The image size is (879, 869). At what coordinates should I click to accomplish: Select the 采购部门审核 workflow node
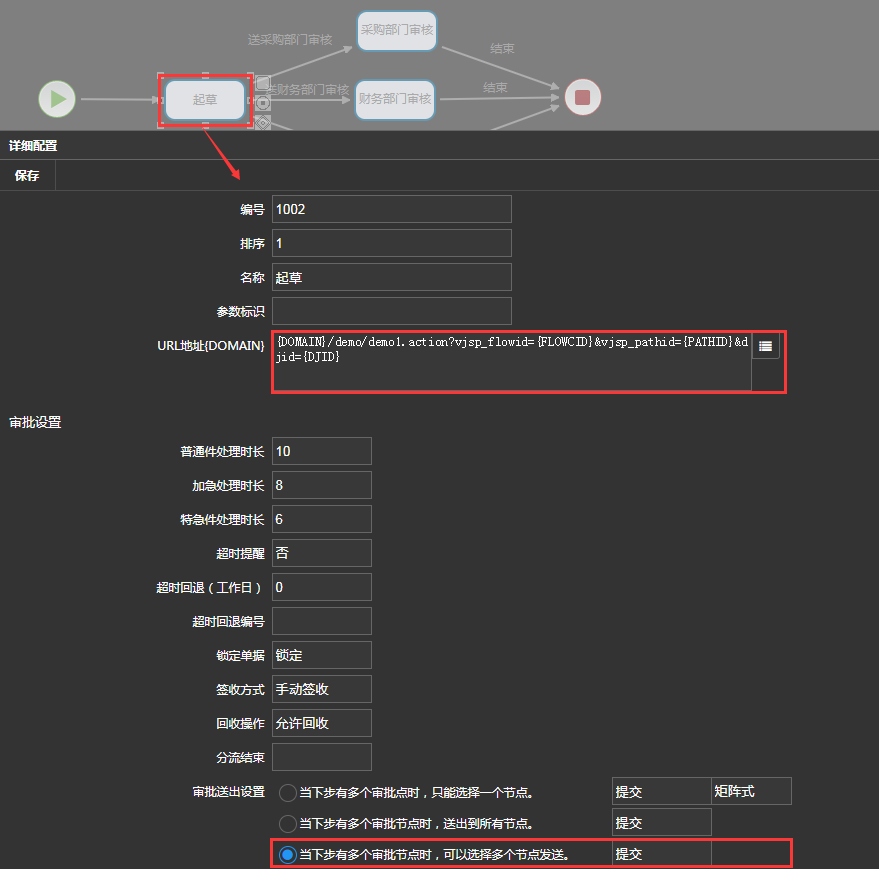click(396, 31)
